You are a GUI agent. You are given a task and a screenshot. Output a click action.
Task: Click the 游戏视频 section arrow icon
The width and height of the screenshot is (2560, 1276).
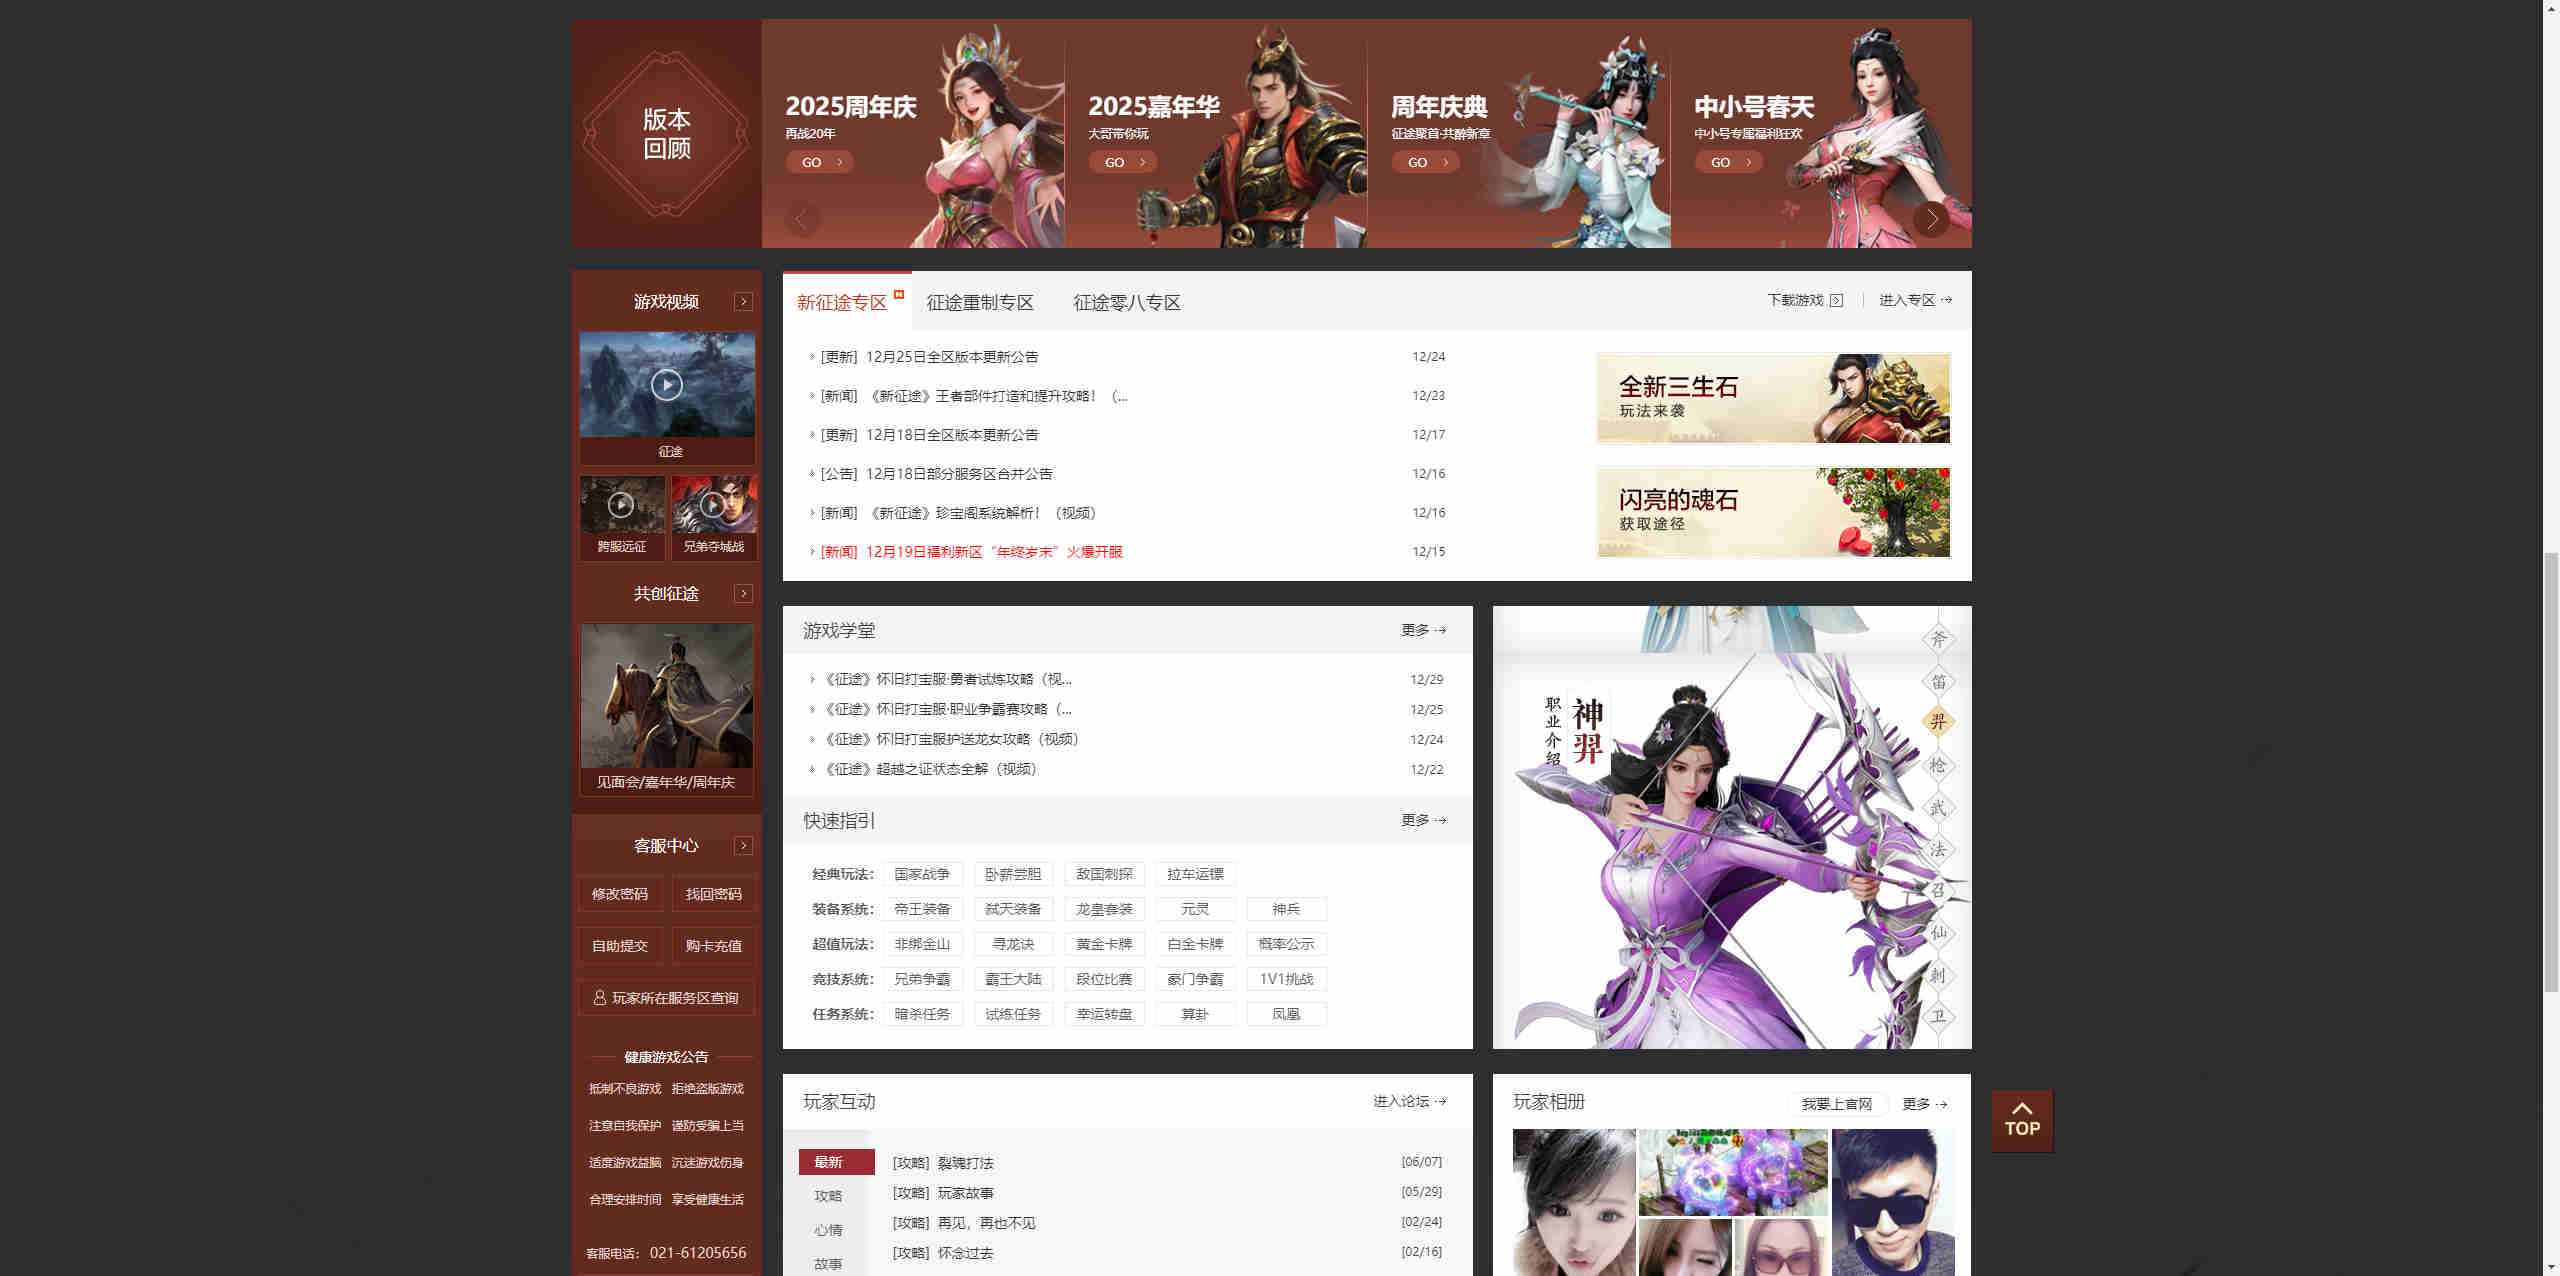pos(743,302)
